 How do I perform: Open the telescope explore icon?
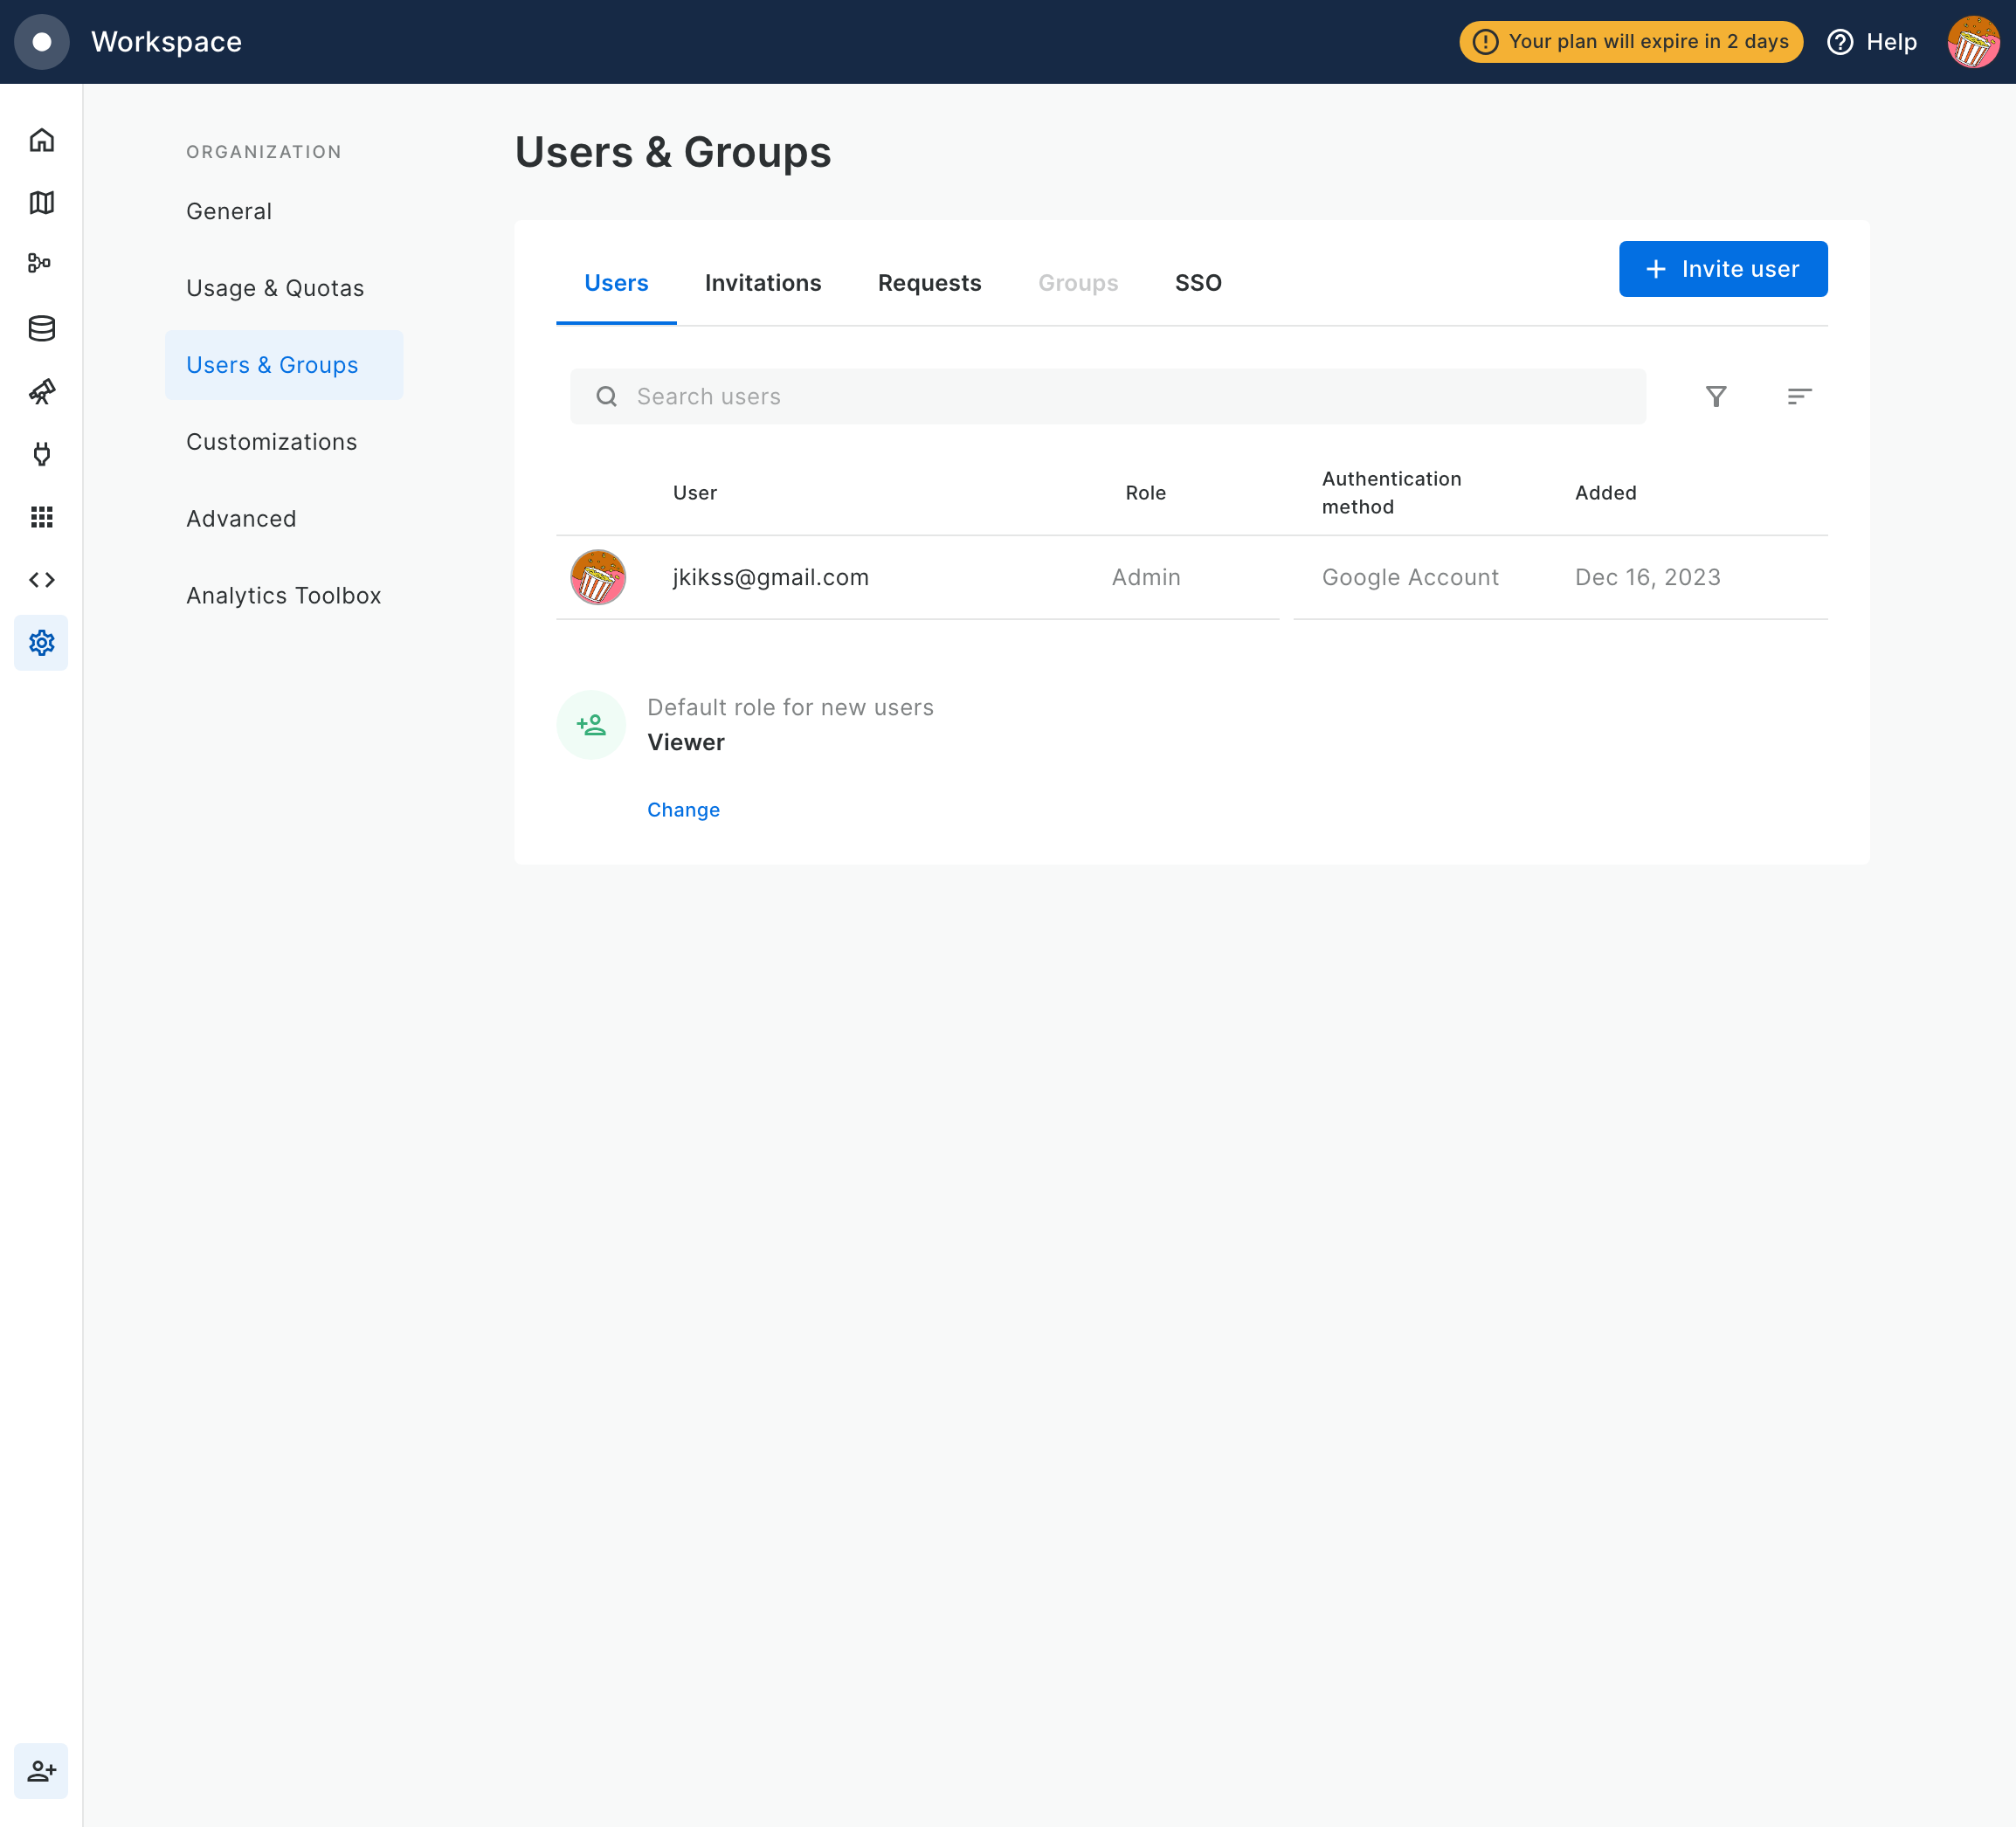[x=41, y=391]
